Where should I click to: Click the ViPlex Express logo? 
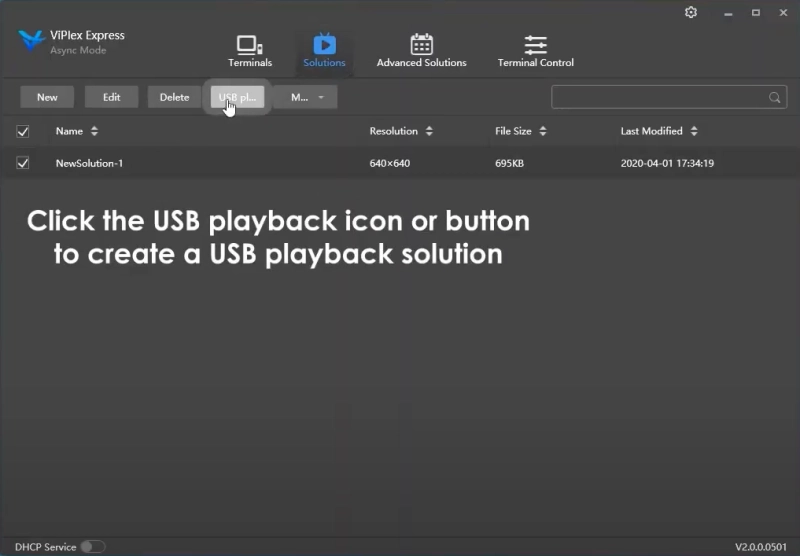pyautogui.click(x=32, y=42)
